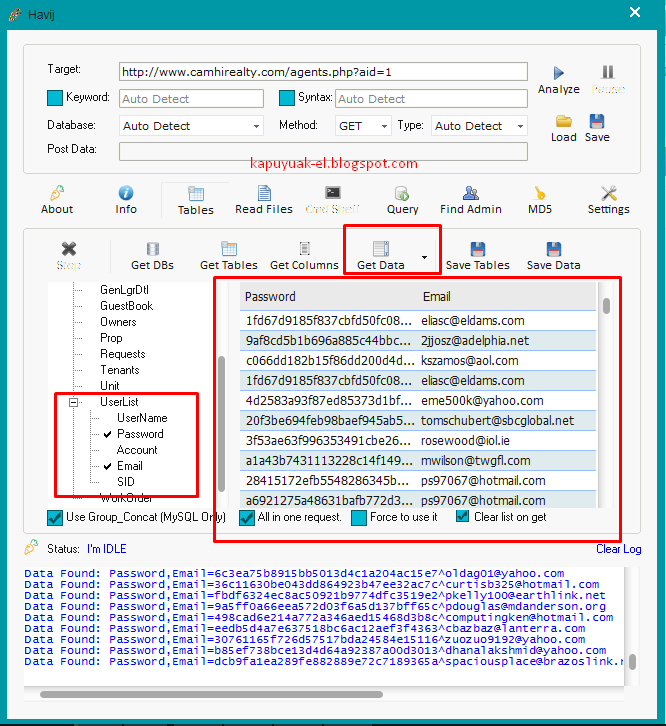The height and width of the screenshot is (726, 666).
Task: Click the tables tree vertical scrollbar
Action: pos(221,424)
